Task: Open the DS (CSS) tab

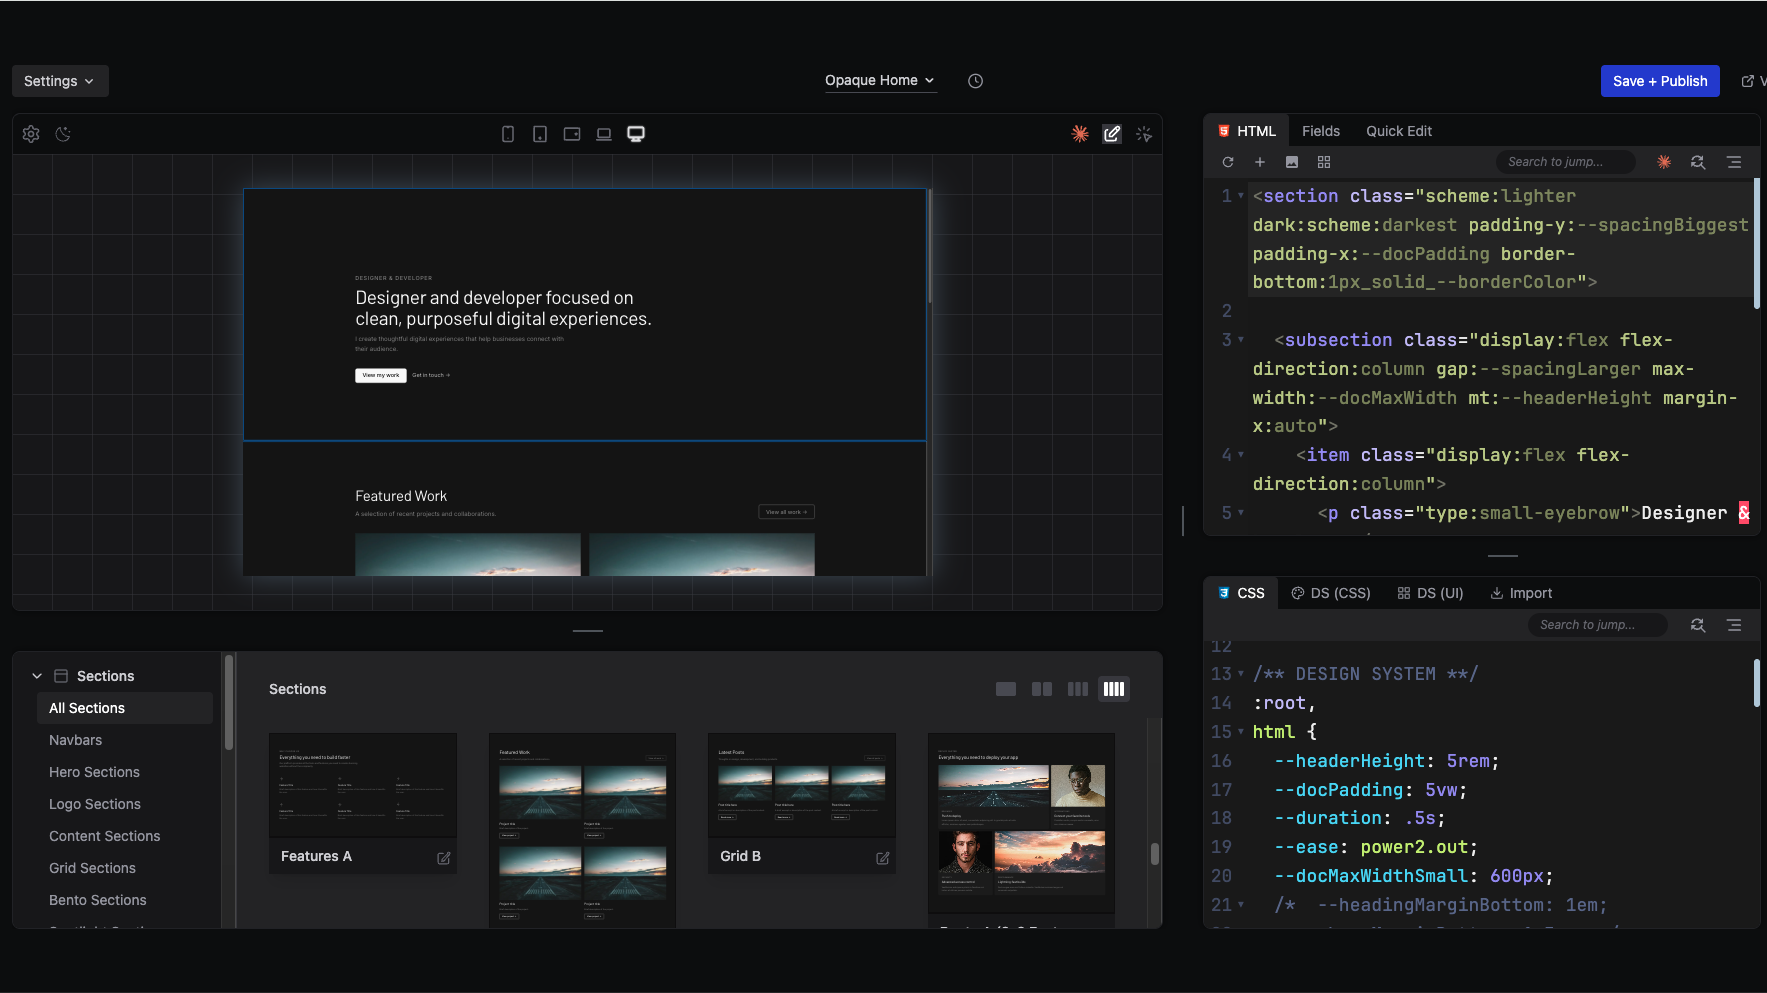Action: pyautogui.click(x=1331, y=593)
